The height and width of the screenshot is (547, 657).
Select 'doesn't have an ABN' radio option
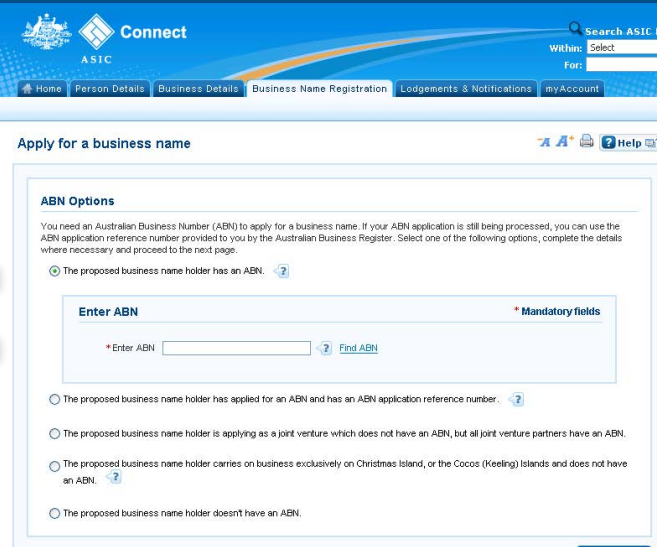54,513
